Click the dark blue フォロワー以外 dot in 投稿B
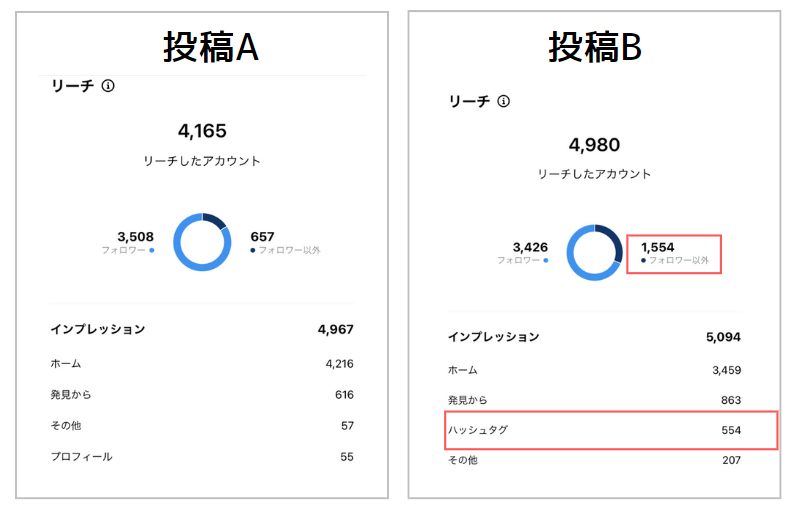This screenshot has width=795, height=515. tap(643, 260)
